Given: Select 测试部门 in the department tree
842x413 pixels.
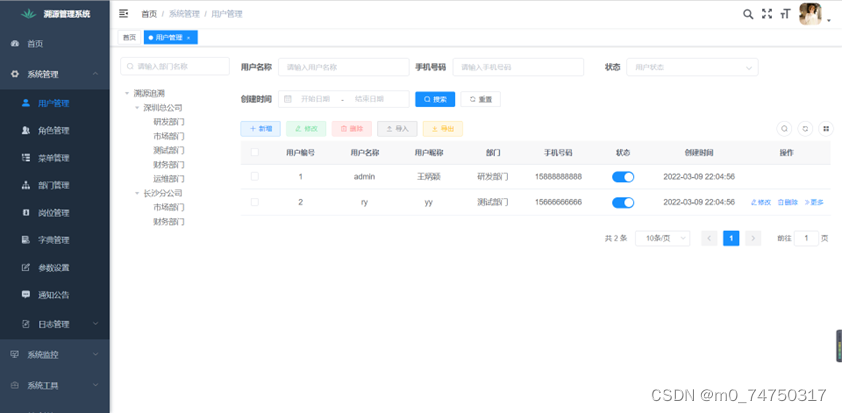Looking at the screenshot, I should (169, 150).
